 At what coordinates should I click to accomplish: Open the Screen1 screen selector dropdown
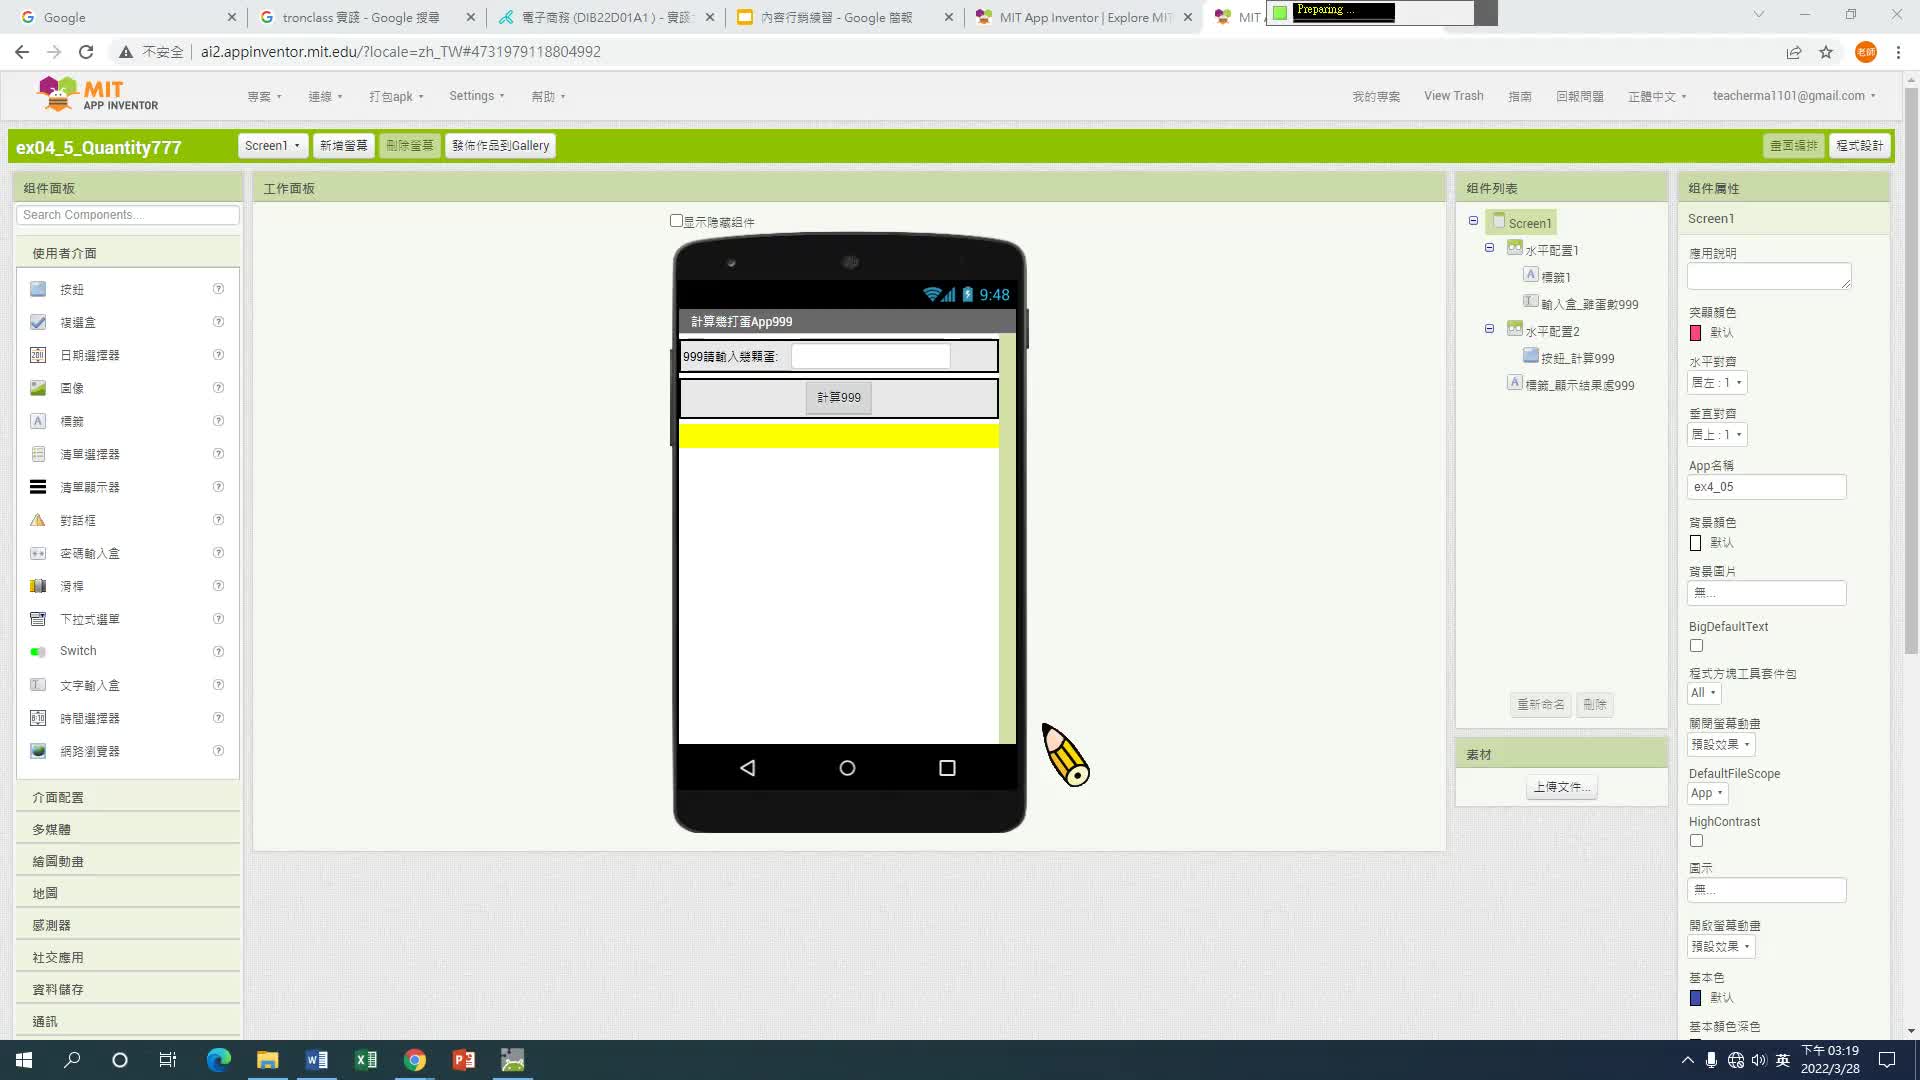point(272,146)
